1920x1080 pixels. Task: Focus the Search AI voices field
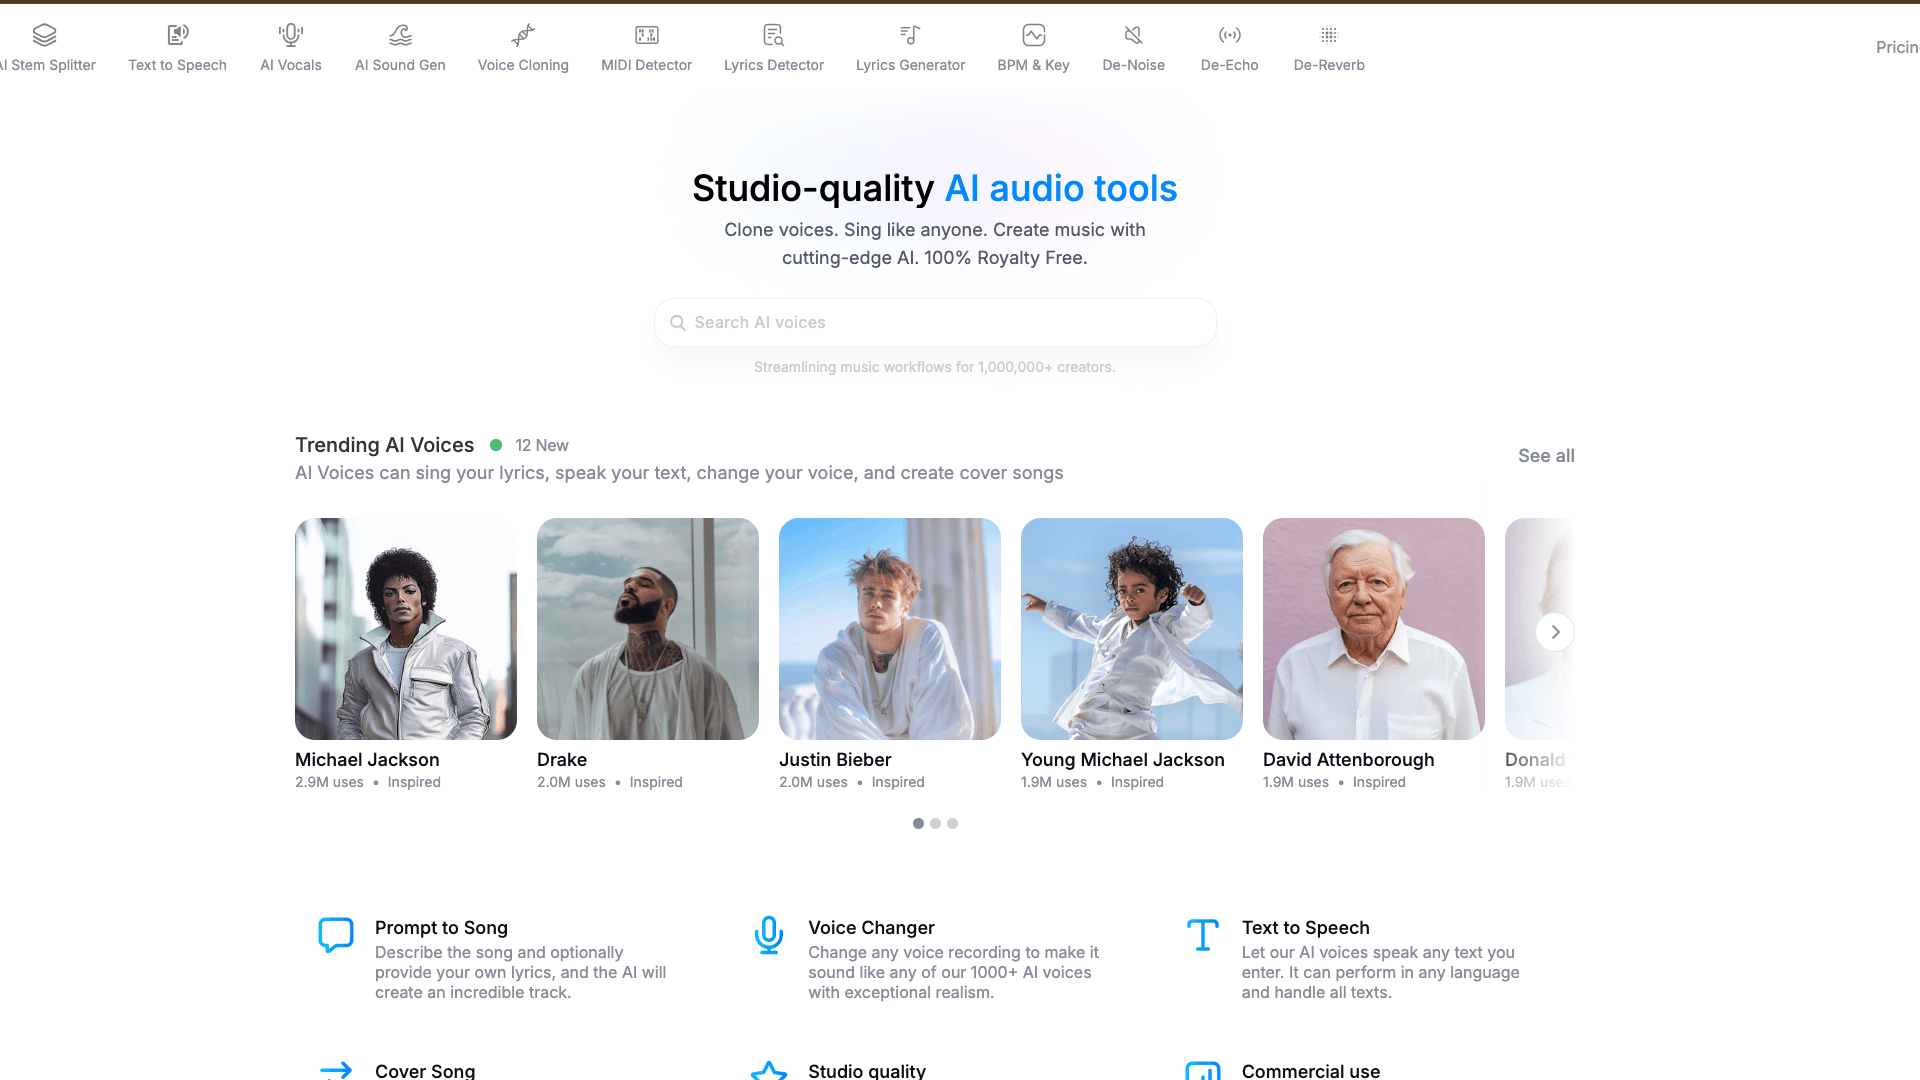[935, 323]
